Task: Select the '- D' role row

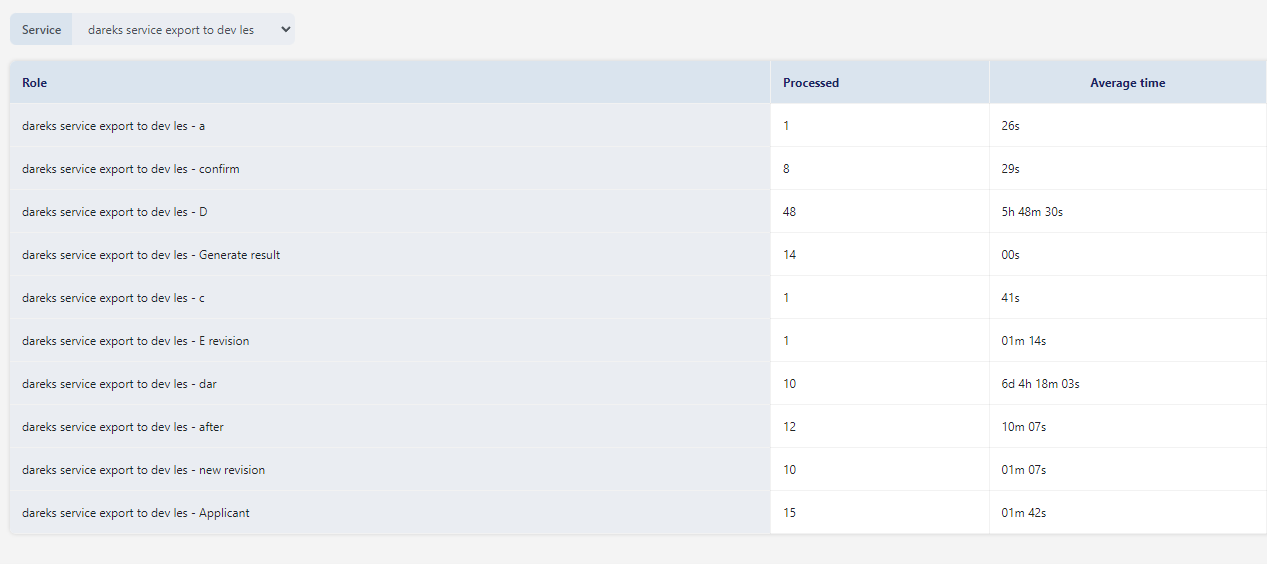Action: 638,212
